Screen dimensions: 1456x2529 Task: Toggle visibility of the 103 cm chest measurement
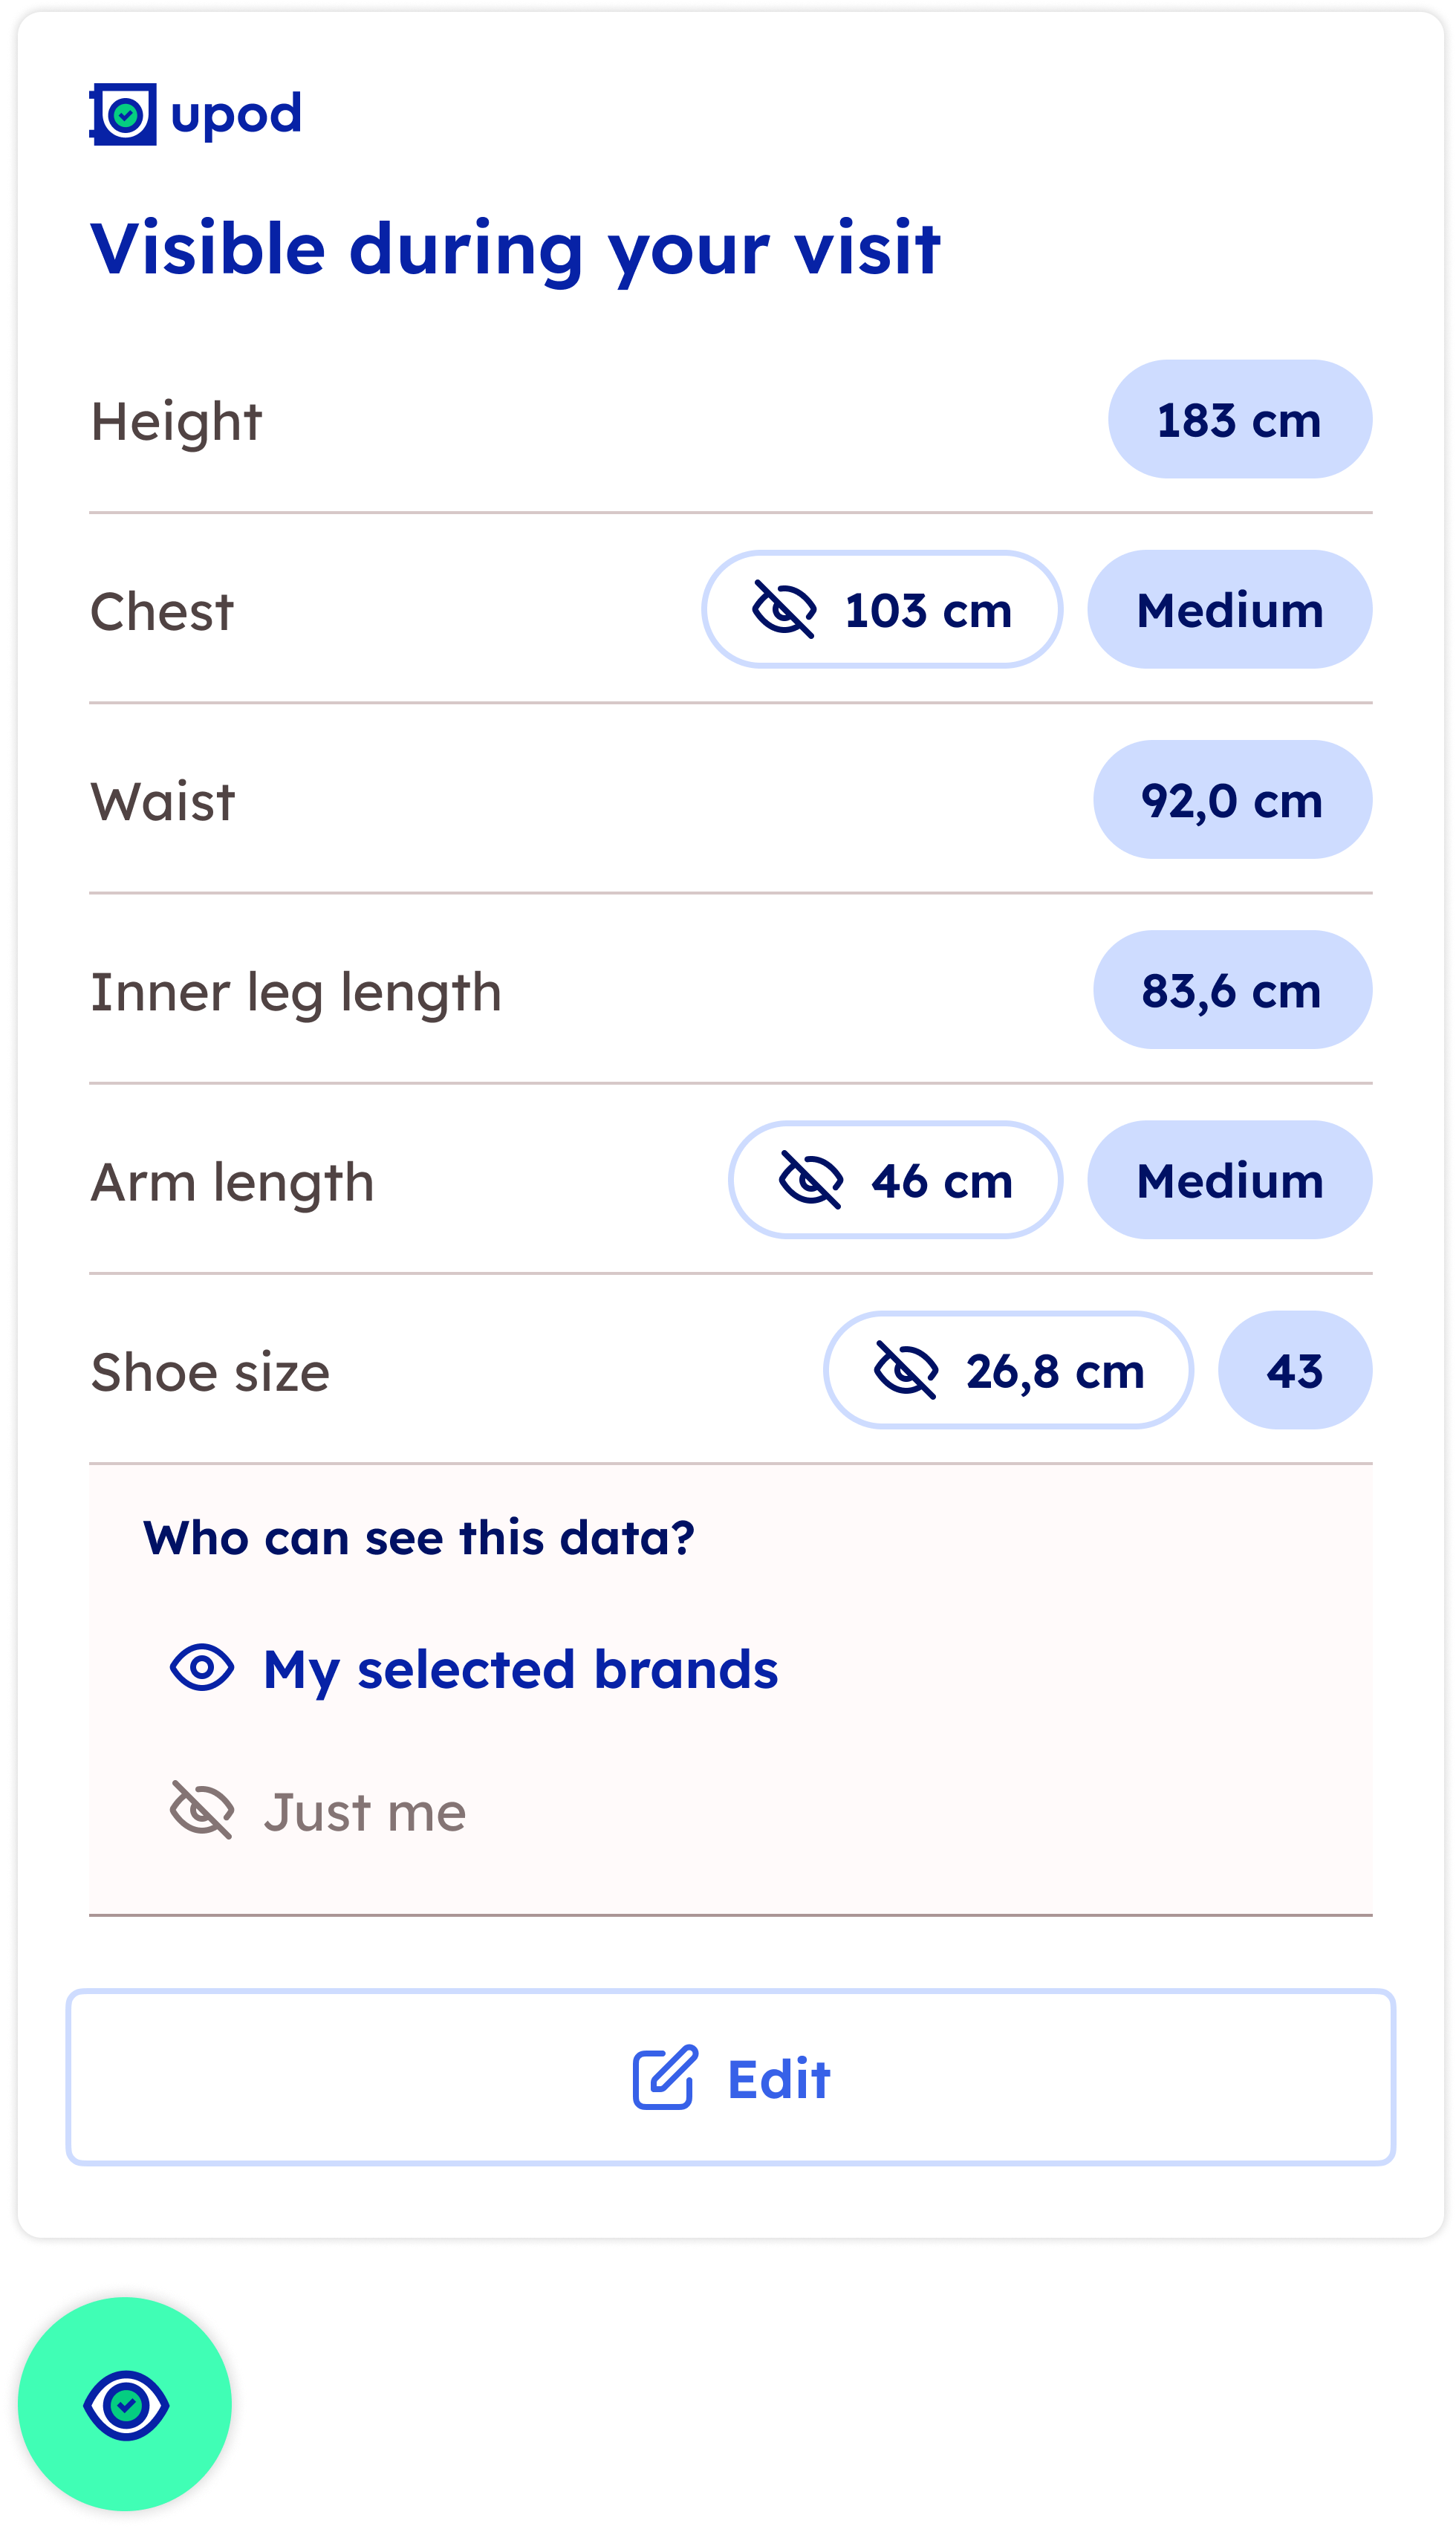[883, 610]
